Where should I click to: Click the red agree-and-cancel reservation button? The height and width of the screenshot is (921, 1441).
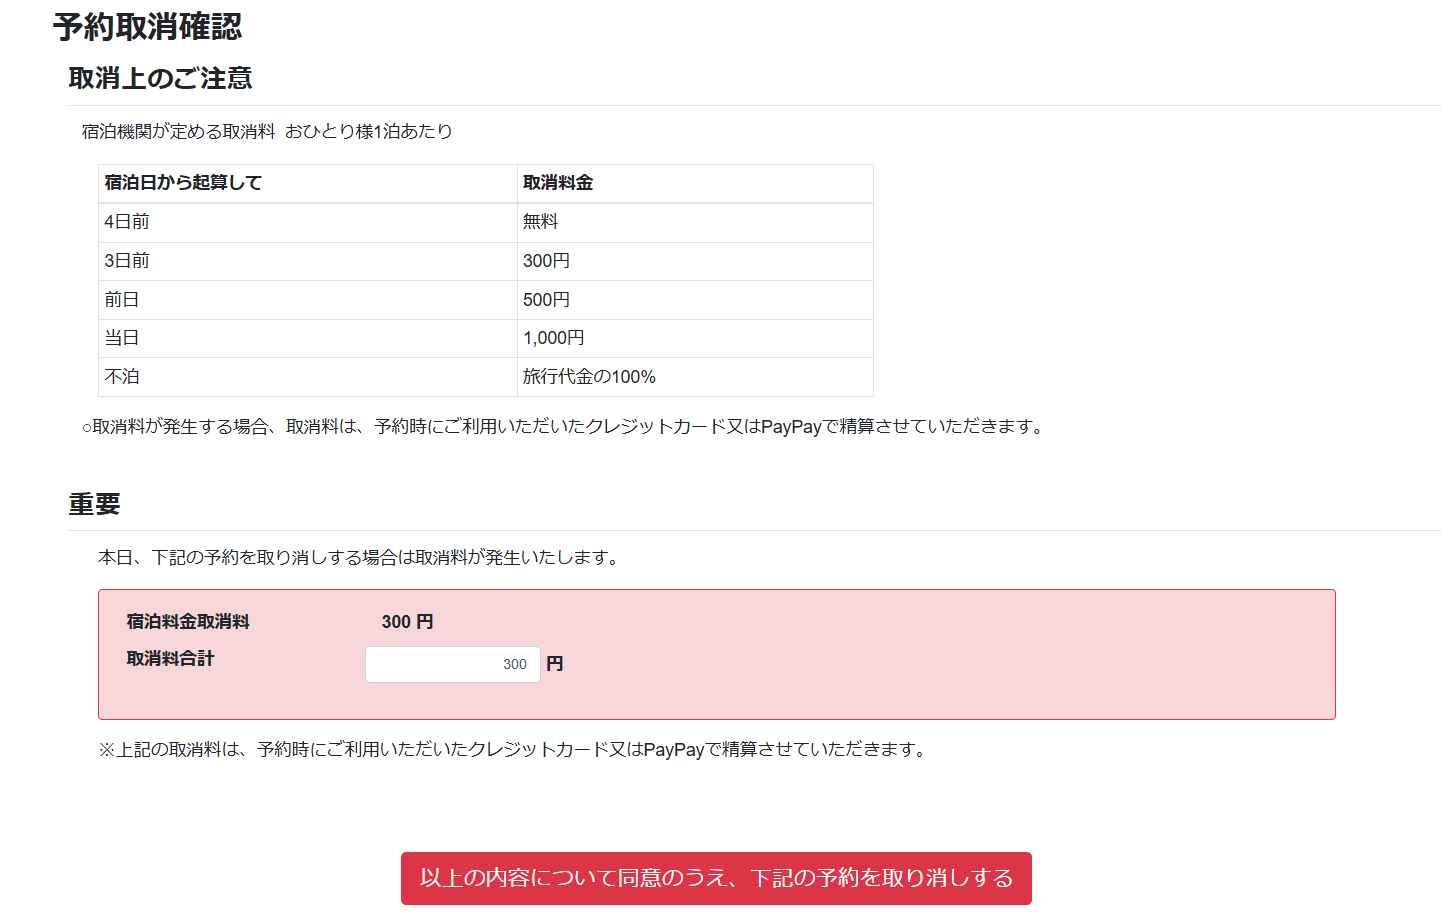click(716, 878)
